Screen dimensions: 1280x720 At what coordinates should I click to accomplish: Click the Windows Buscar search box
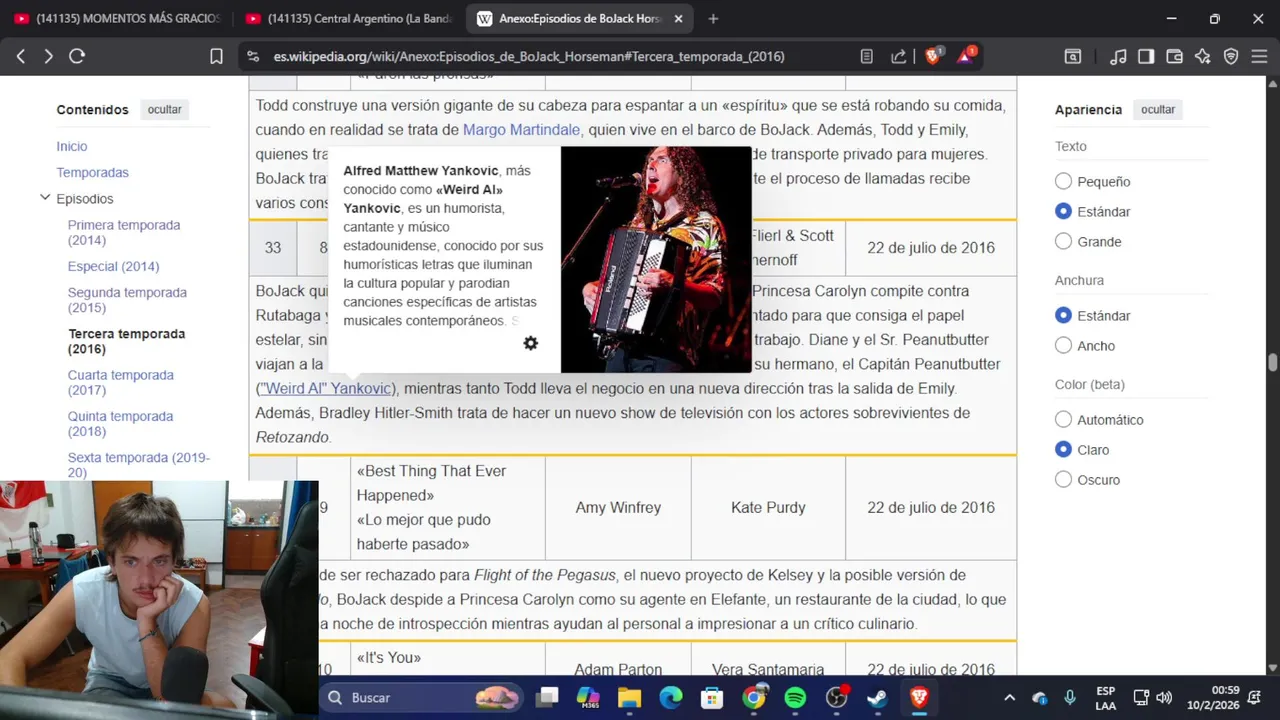(x=420, y=697)
